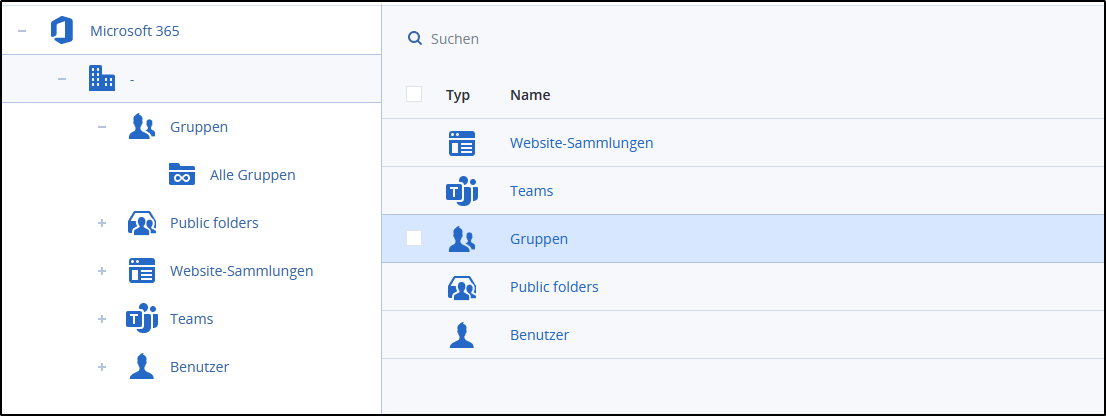Click the search magnifier icon

pyautogui.click(x=415, y=38)
